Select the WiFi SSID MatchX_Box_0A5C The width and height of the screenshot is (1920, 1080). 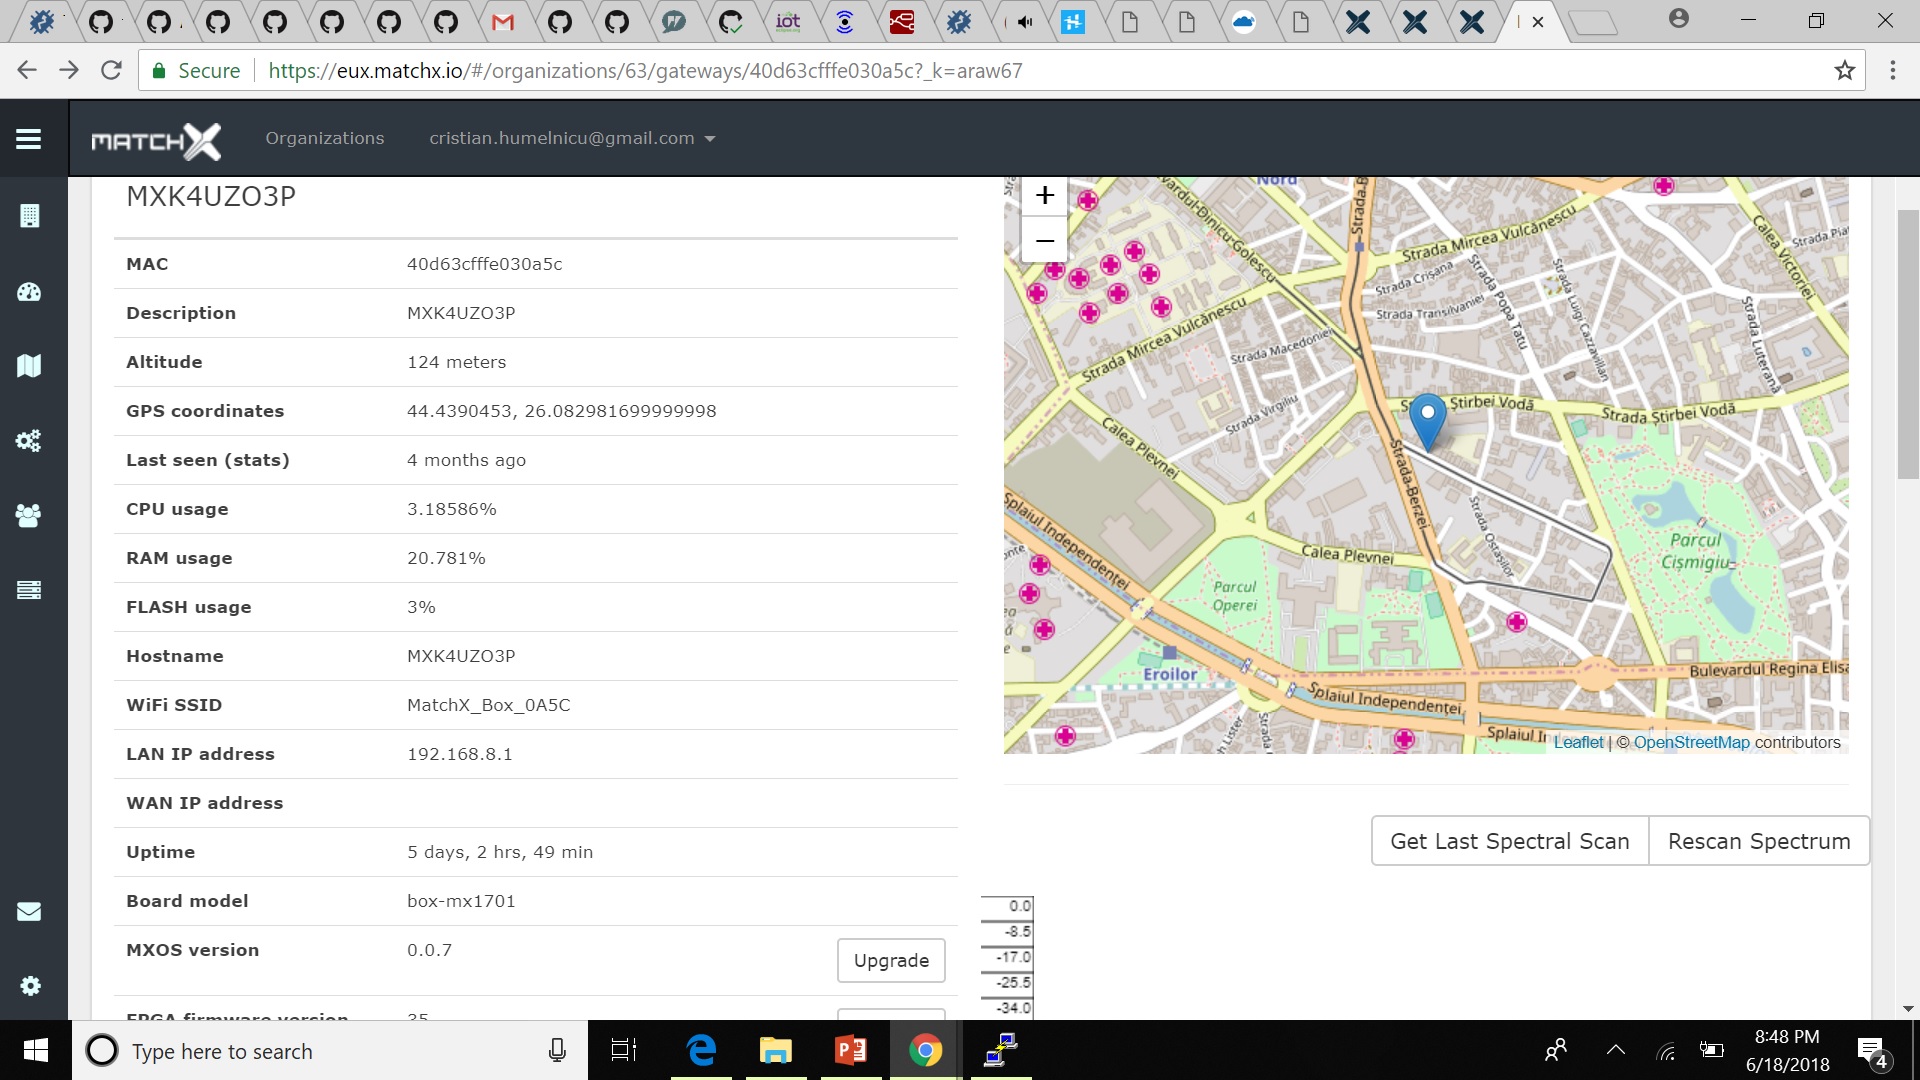tap(489, 705)
